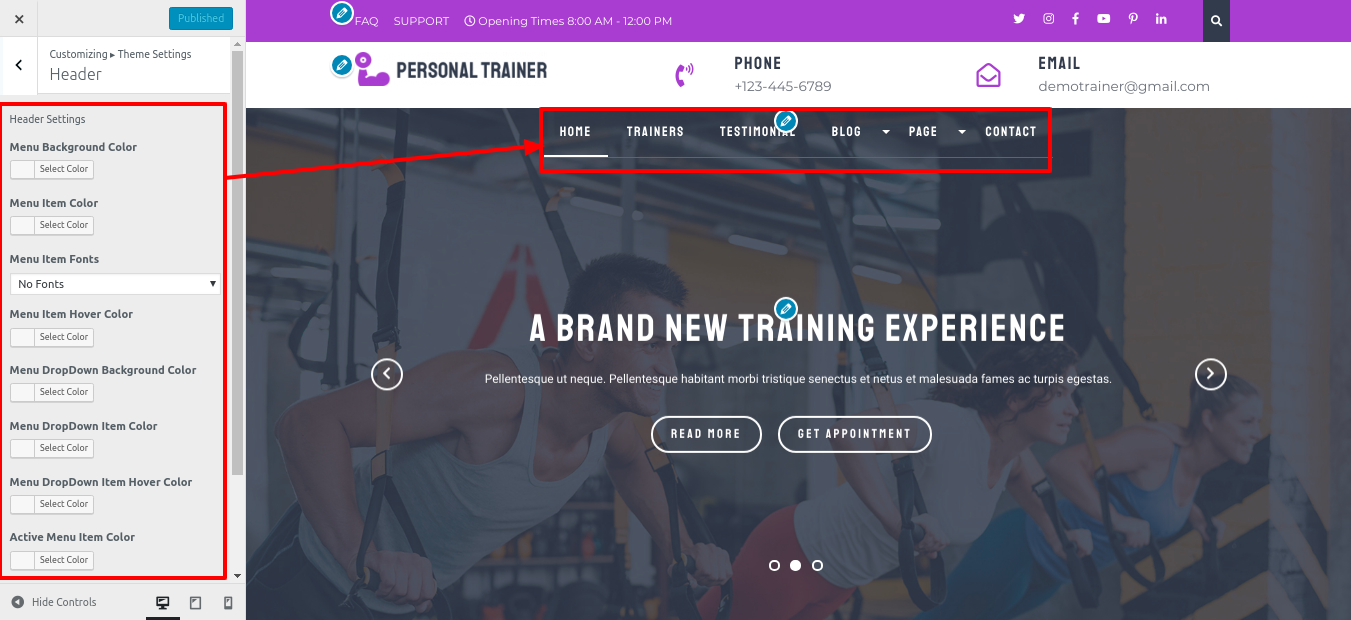The height and width of the screenshot is (620, 1351).
Task: Click the edit pencil on menu navigation
Action: pos(786,122)
